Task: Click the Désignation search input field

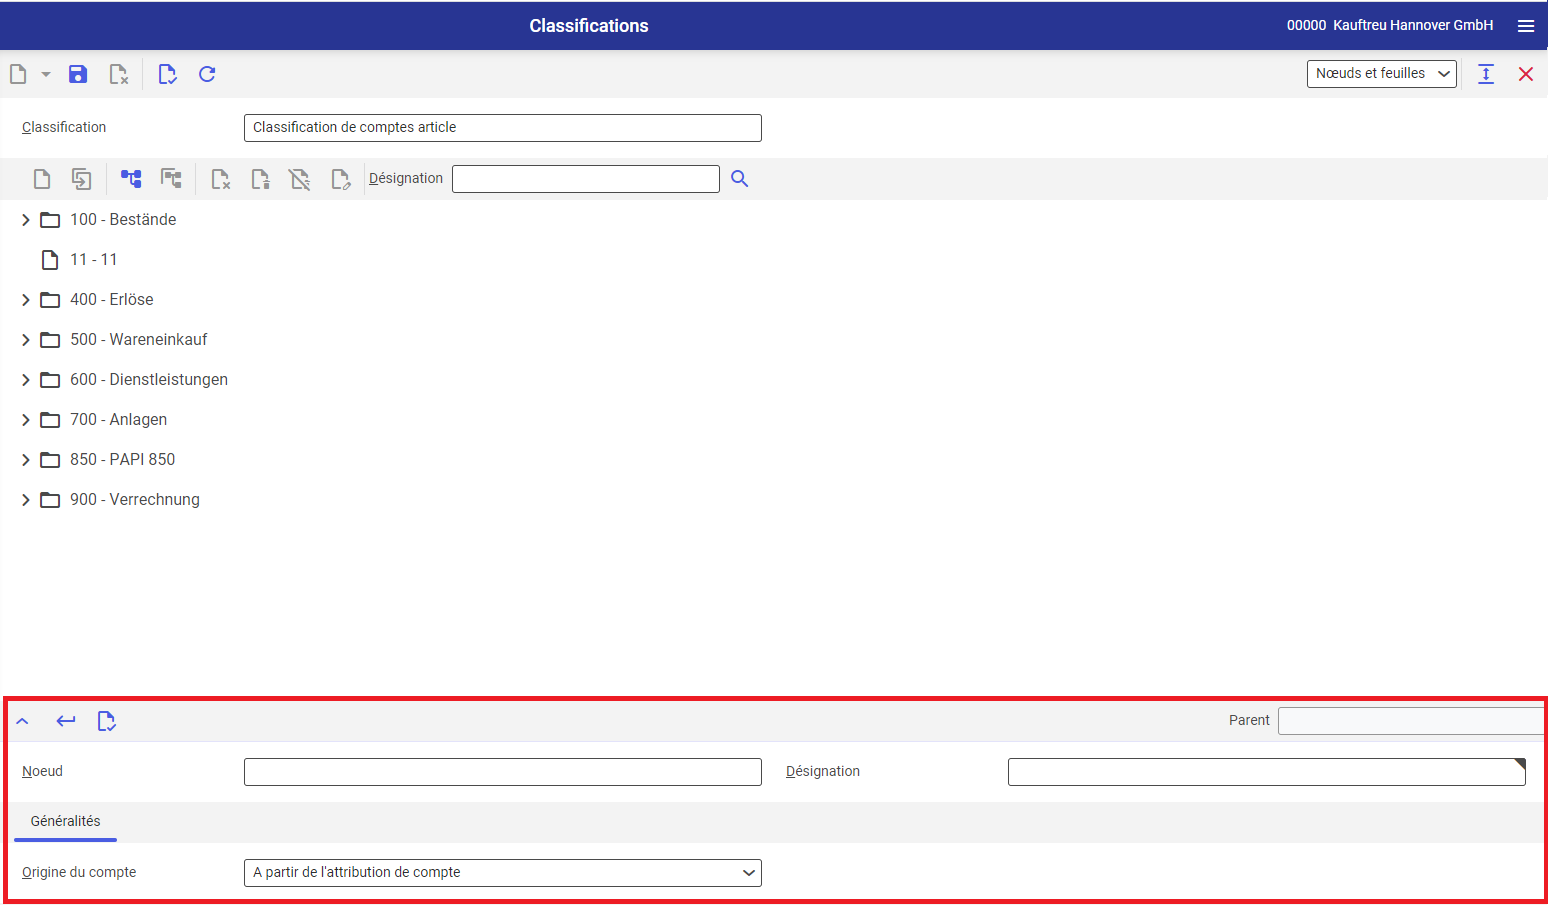Action: [x=586, y=179]
